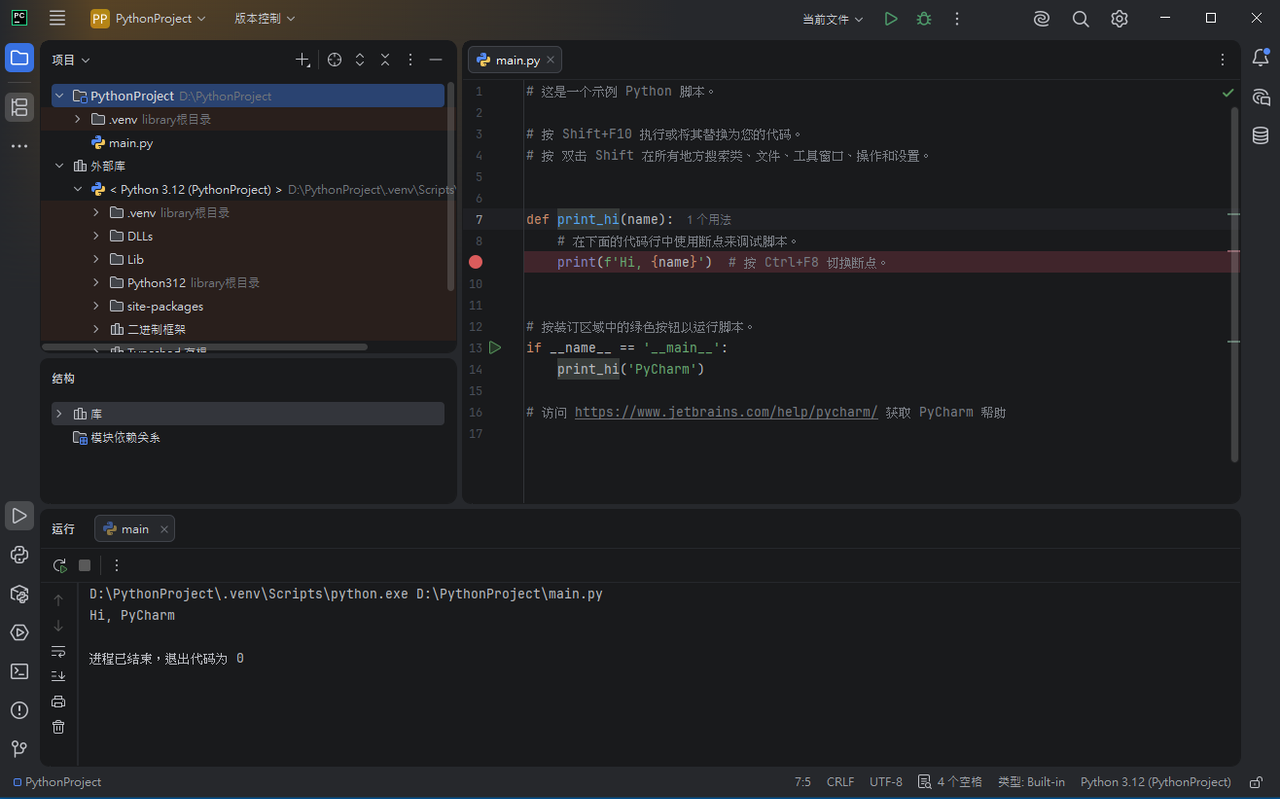Click the project tree horizontal scrollbar
The width and height of the screenshot is (1280, 799).
[x=205, y=347]
